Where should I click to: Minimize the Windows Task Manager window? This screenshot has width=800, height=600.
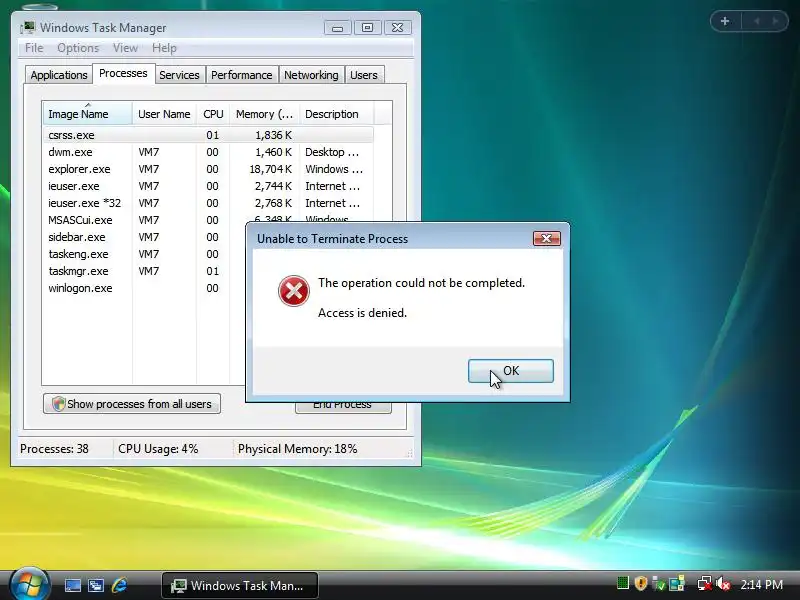[x=337, y=28]
